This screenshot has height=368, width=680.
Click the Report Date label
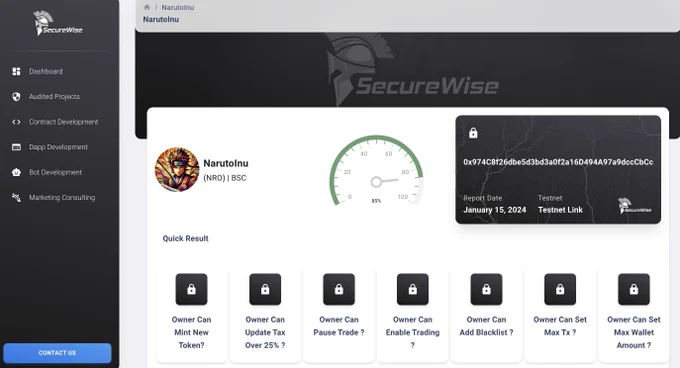483,198
